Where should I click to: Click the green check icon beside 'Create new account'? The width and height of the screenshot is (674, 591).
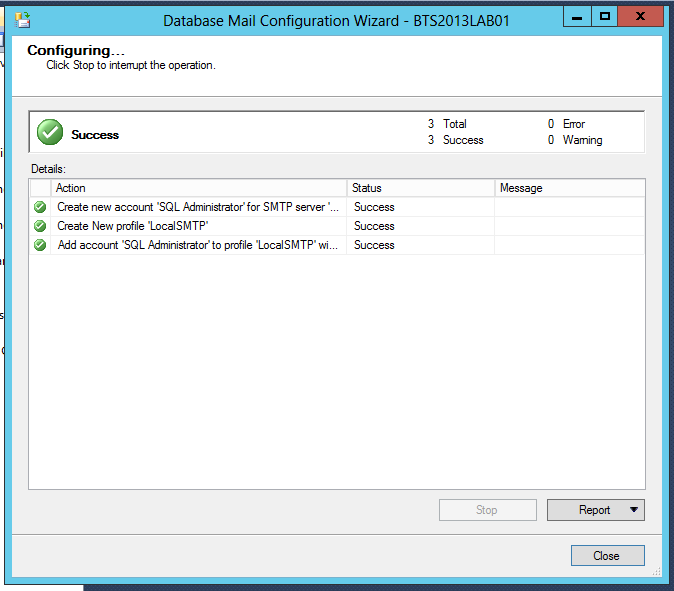coord(40,207)
